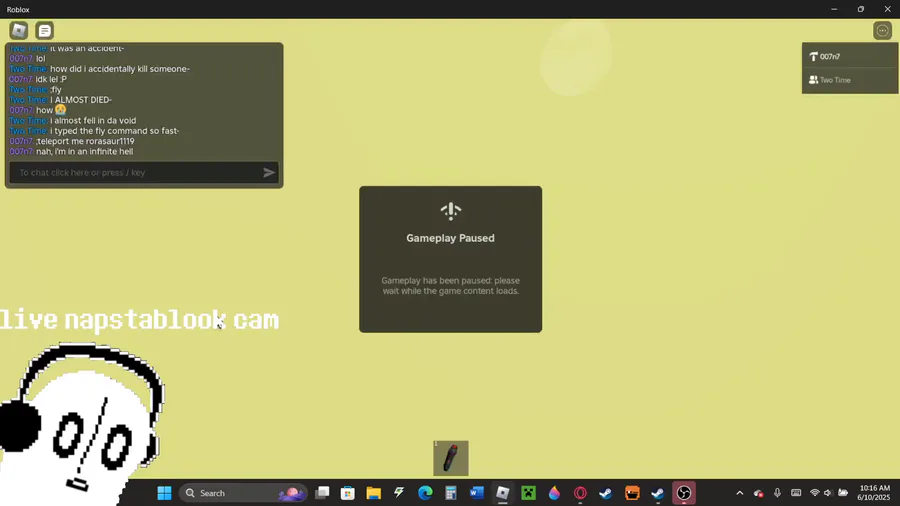Open the microphone tray icon
900x506 pixels.
click(x=777, y=493)
